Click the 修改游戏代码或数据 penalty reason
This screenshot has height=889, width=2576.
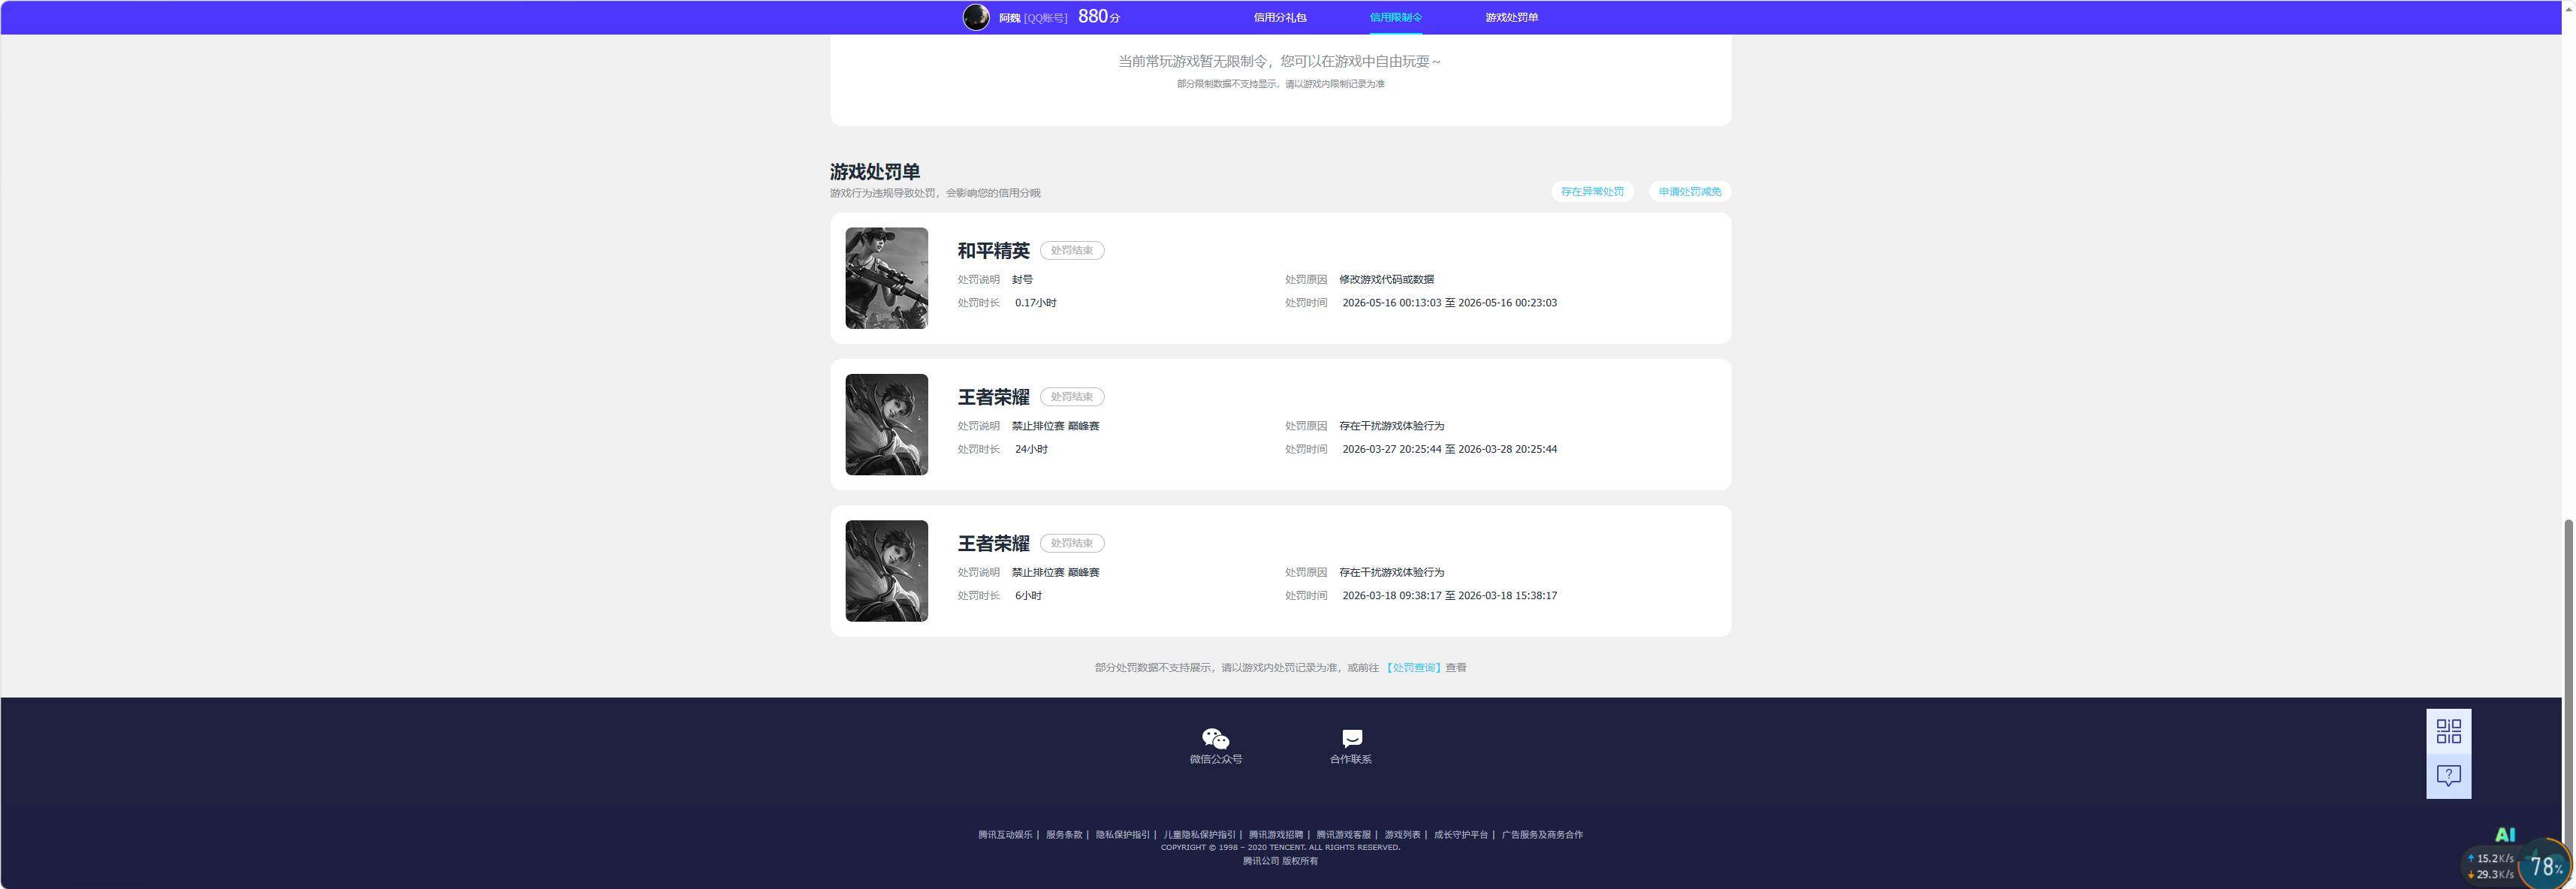pyautogui.click(x=1386, y=279)
